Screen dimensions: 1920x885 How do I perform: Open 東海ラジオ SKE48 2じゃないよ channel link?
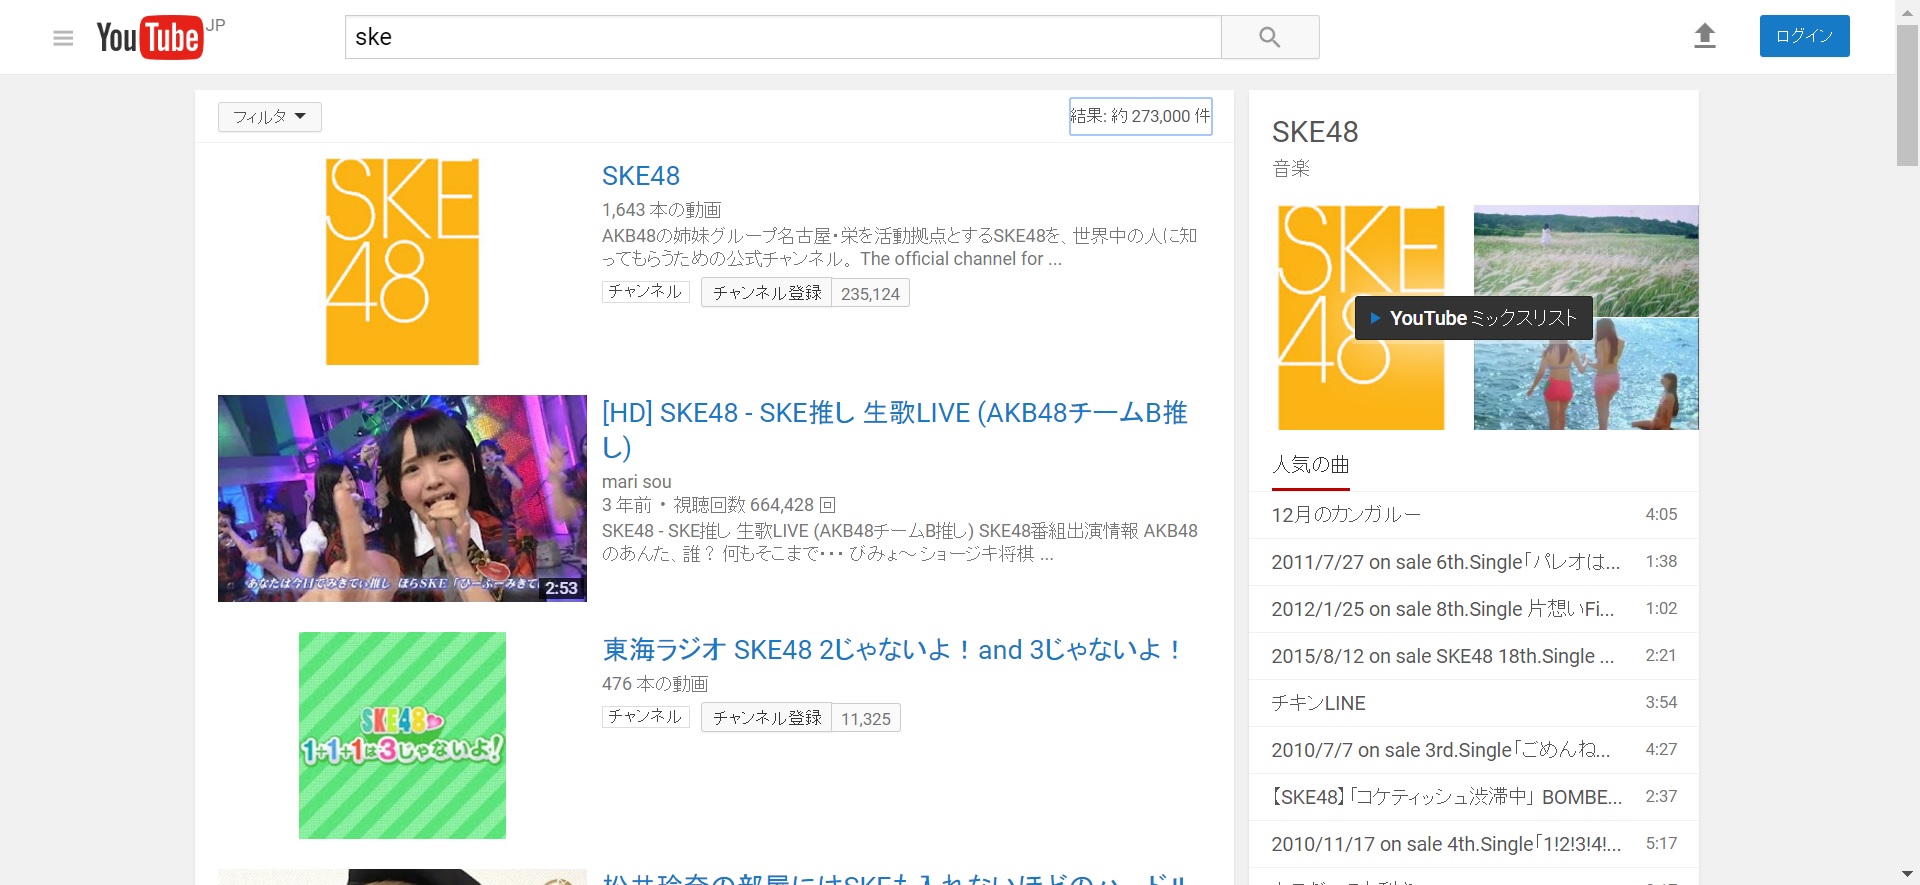point(892,650)
